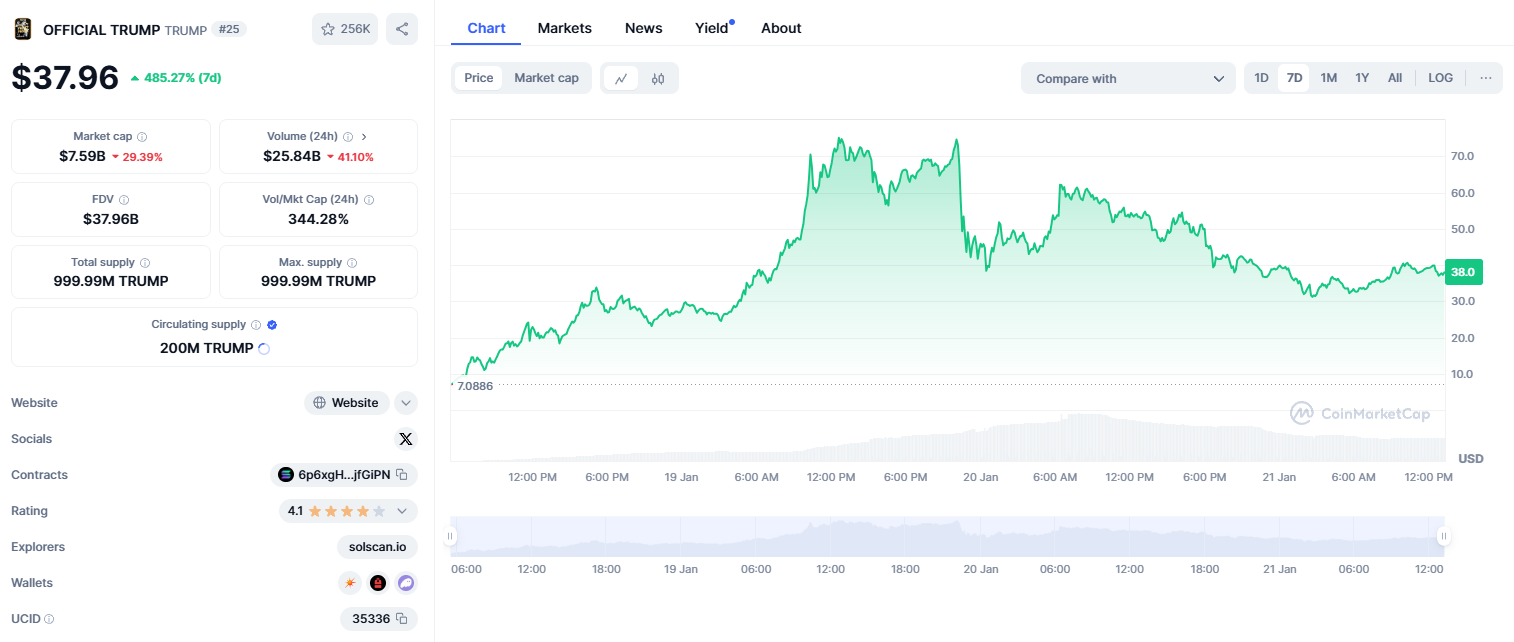Set chart range to 1D
The width and height of the screenshot is (1514, 642).
point(1262,78)
